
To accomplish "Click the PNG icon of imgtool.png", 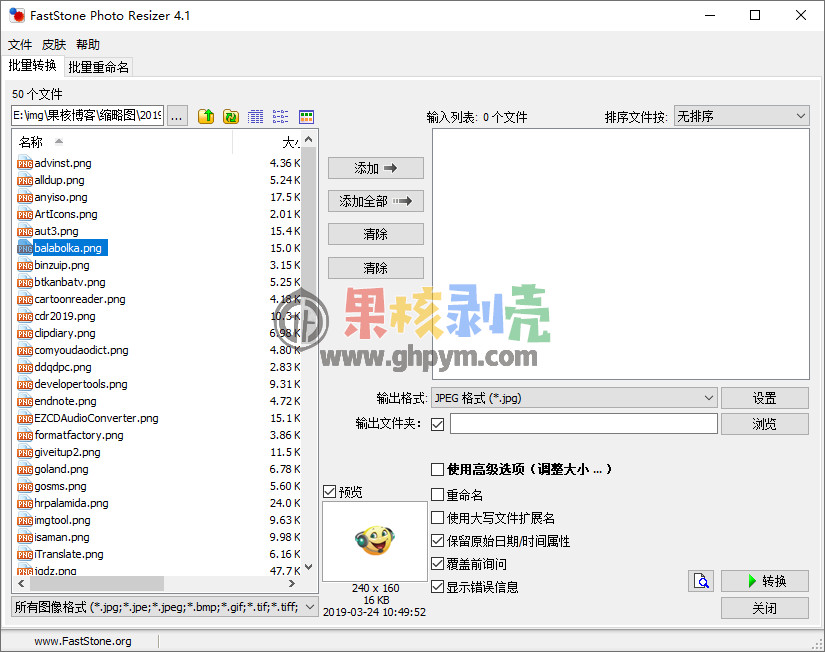I will (x=25, y=520).
